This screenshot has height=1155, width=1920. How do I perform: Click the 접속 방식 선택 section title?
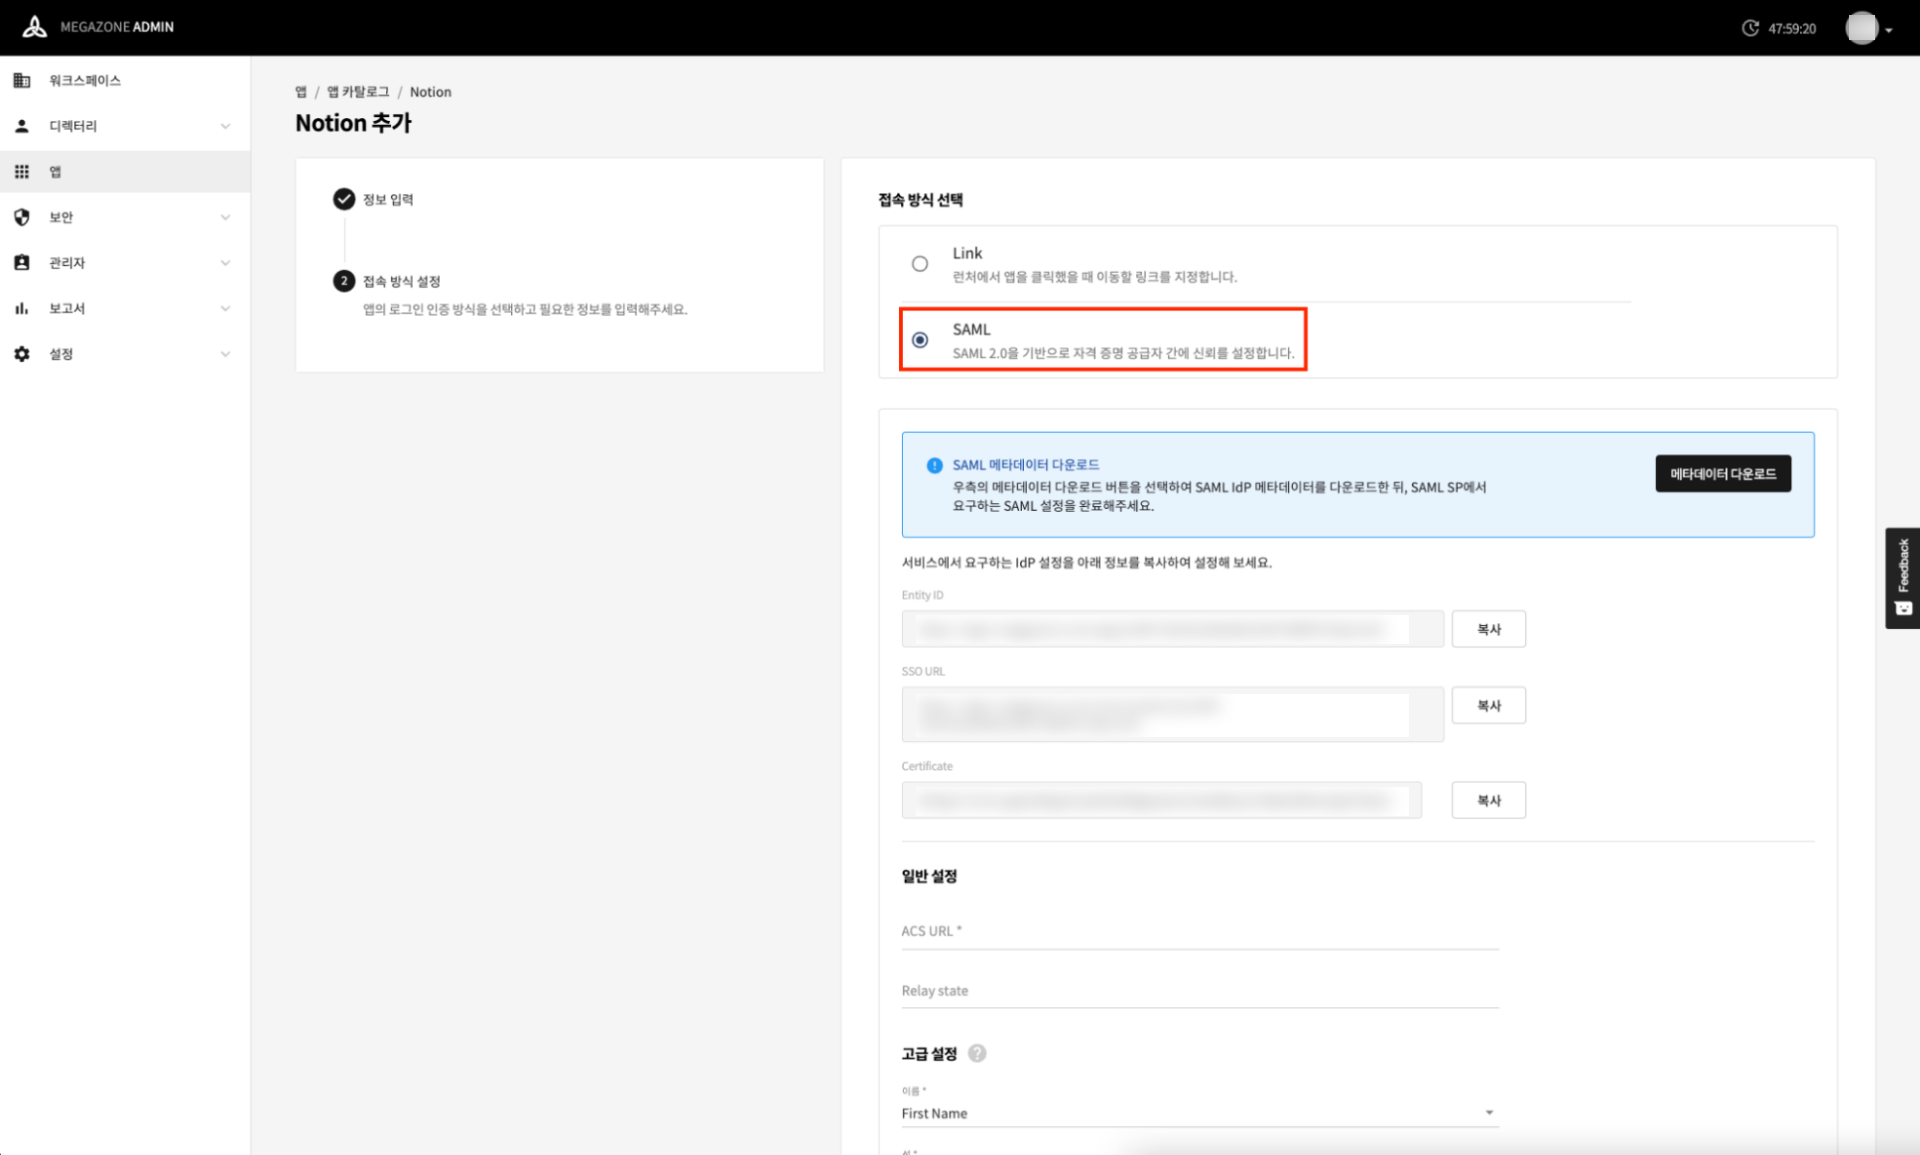click(x=920, y=200)
